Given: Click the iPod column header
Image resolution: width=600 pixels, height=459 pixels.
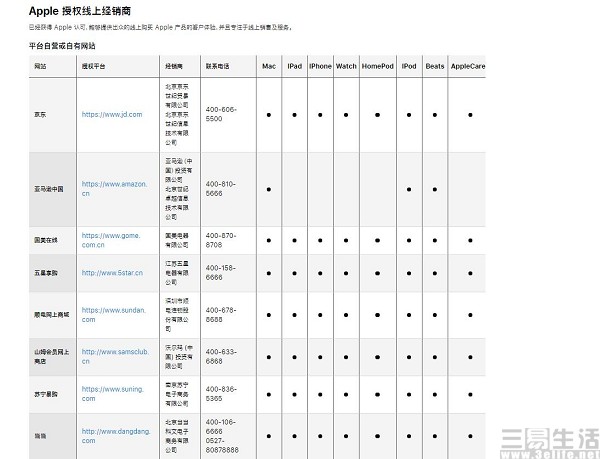Looking at the screenshot, I should click(x=409, y=66).
